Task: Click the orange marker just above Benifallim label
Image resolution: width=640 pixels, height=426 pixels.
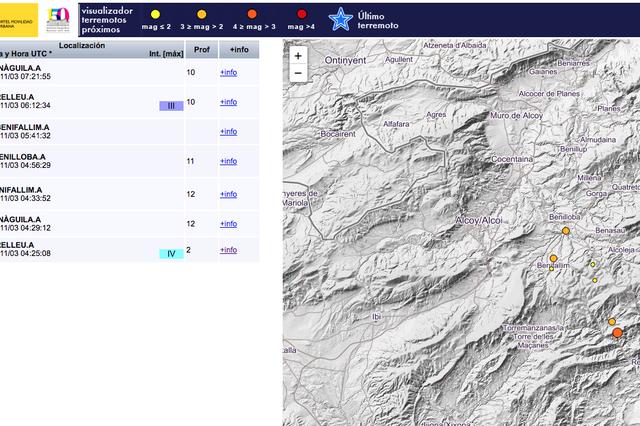Action: (x=553, y=258)
